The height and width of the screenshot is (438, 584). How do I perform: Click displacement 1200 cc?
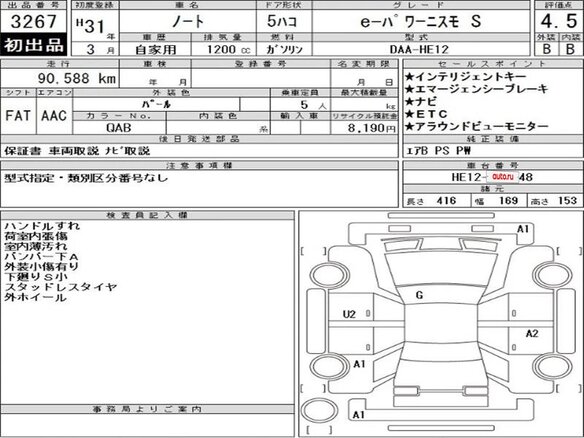point(229,49)
